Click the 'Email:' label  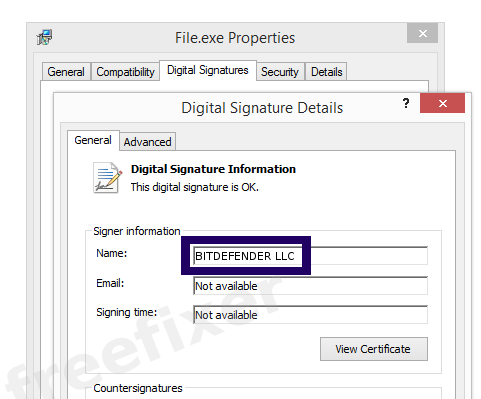pos(110,283)
